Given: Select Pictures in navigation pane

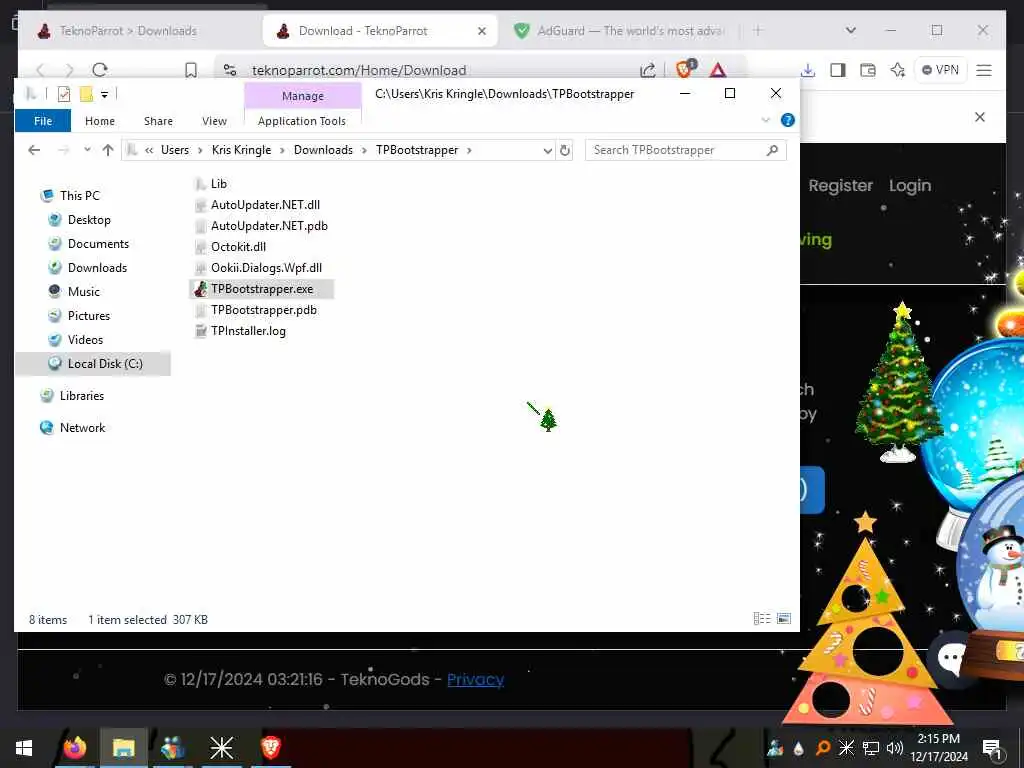Looking at the screenshot, I should (x=89, y=316).
